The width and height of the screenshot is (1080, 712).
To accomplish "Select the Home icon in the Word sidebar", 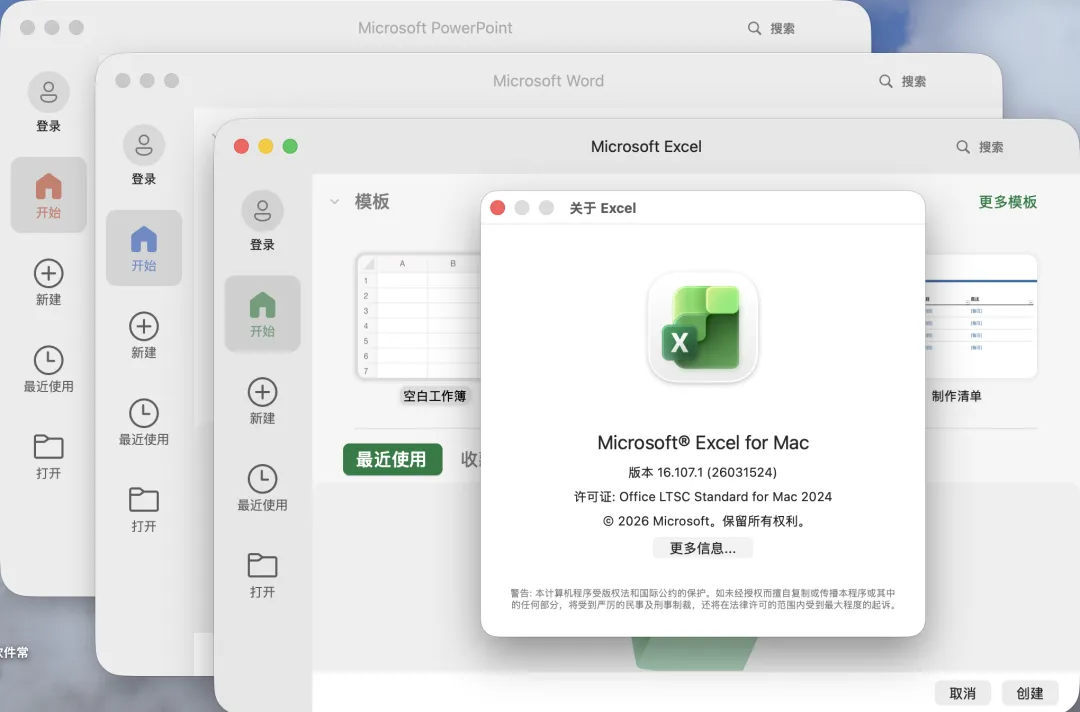I will click(x=143, y=239).
